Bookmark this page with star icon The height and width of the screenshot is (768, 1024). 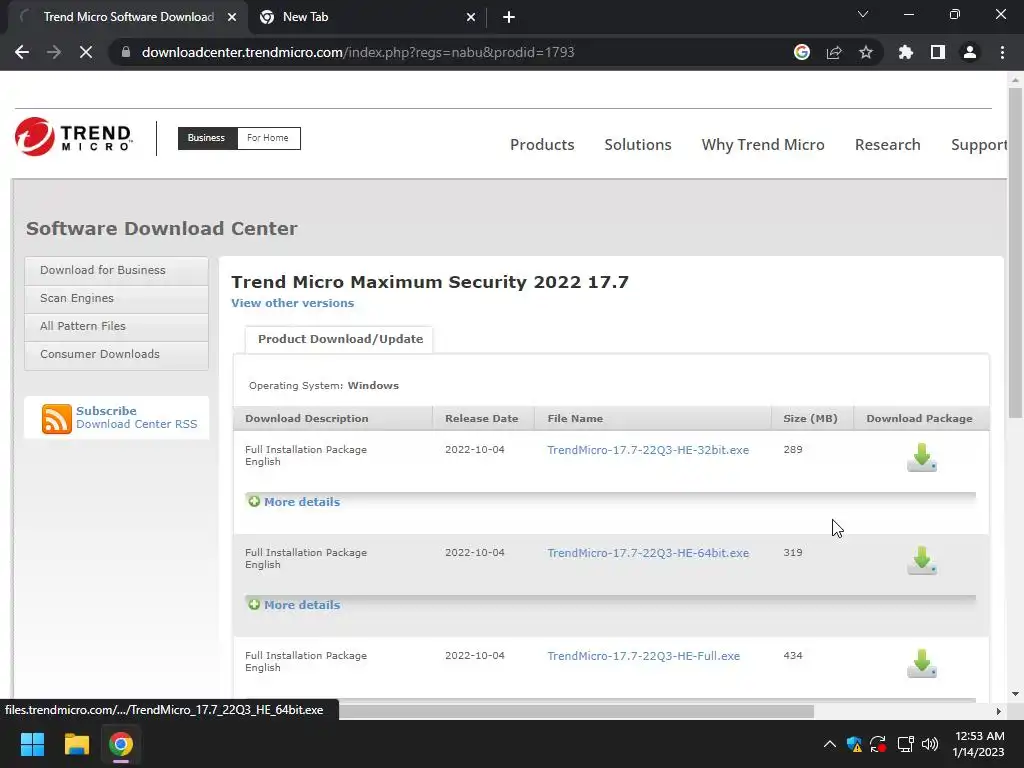(x=865, y=52)
